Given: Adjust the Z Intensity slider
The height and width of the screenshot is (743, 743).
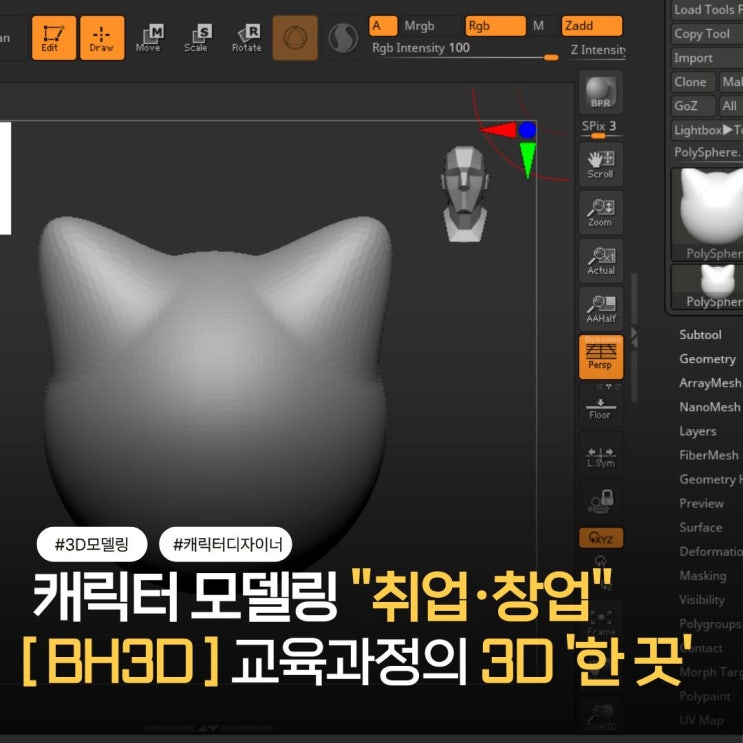Looking at the screenshot, I should [x=598, y=51].
